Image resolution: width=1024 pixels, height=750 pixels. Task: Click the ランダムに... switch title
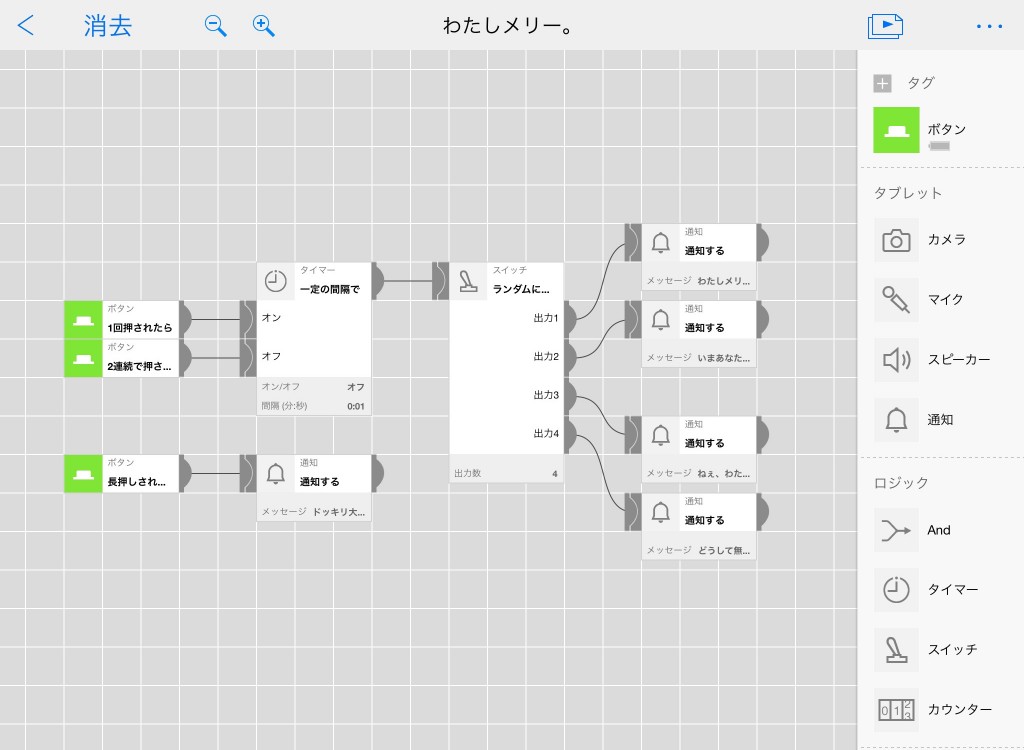click(521, 289)
